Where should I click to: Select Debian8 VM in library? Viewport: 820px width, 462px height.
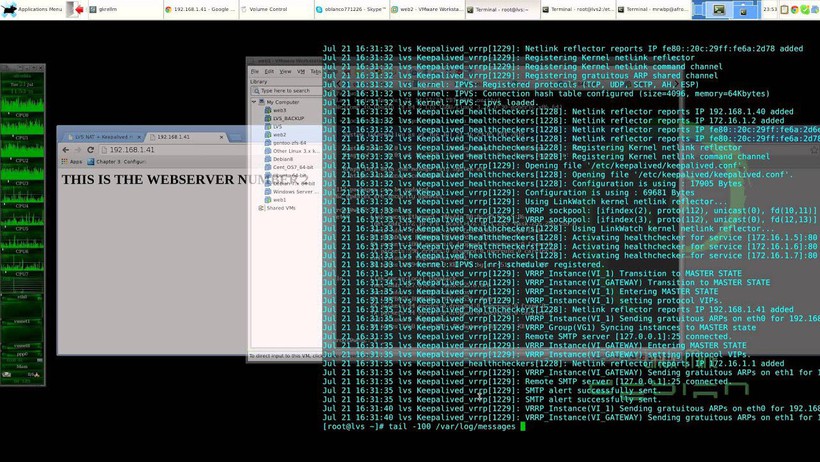[x=283, y=159]
